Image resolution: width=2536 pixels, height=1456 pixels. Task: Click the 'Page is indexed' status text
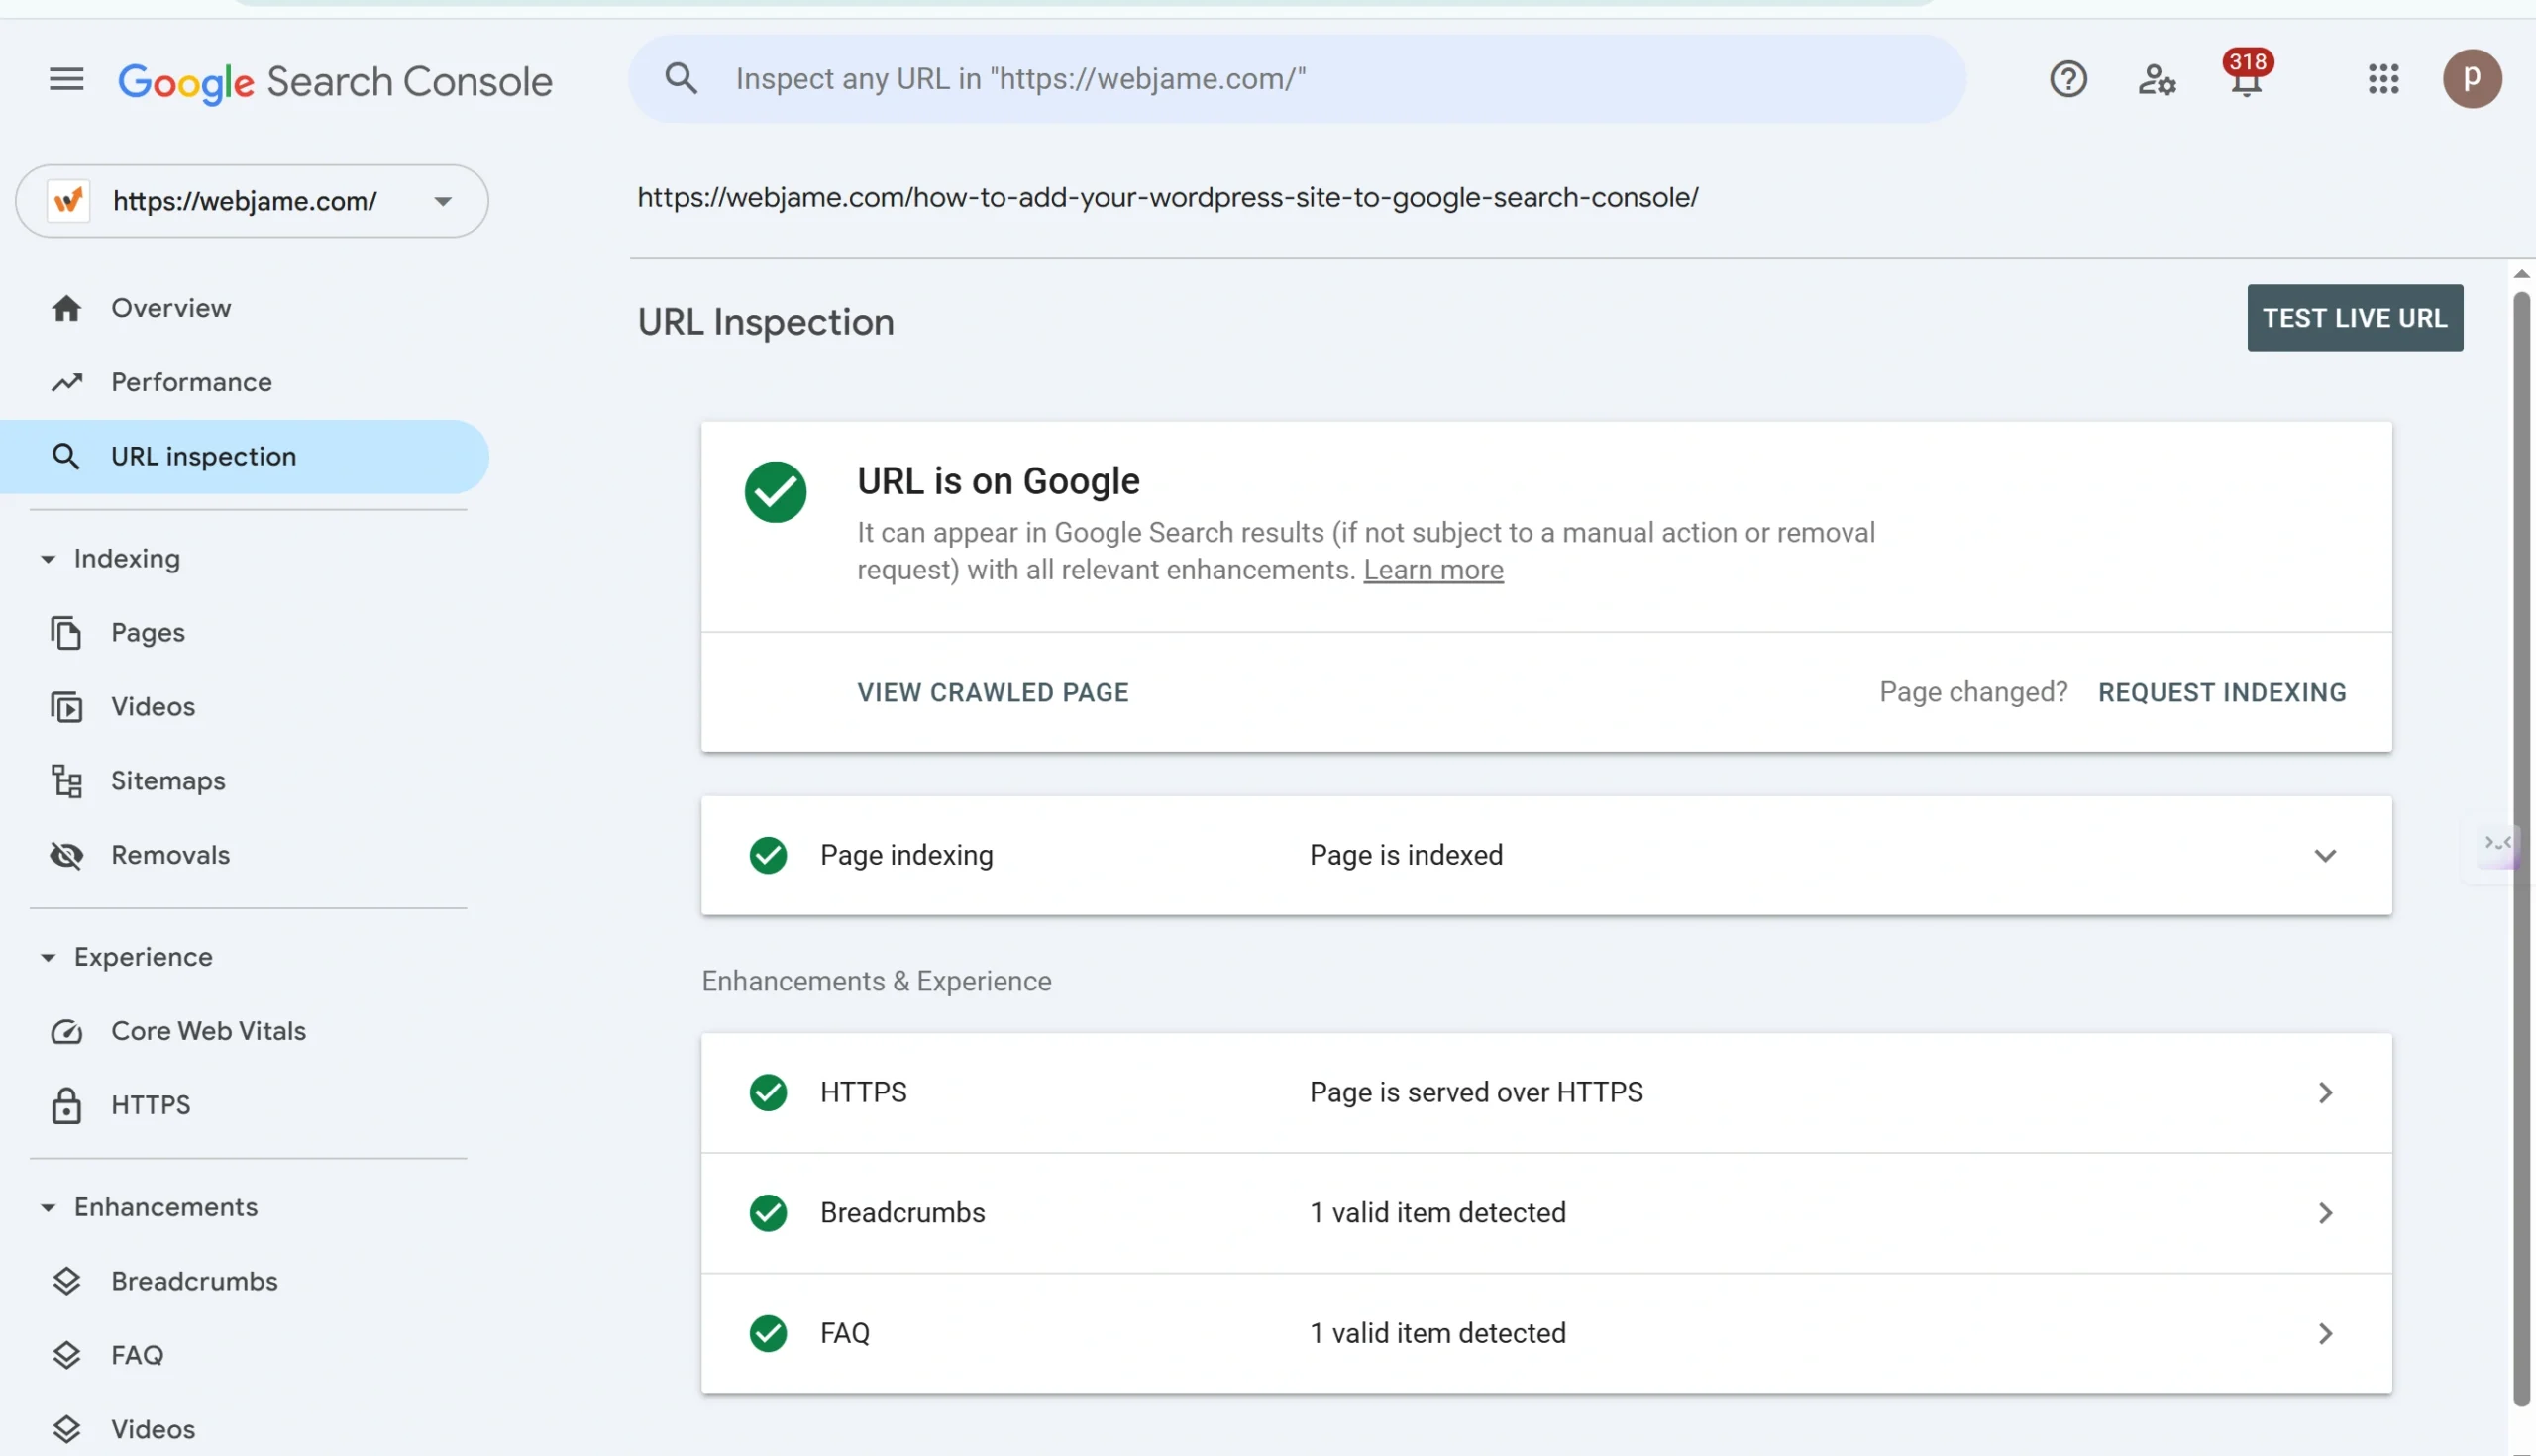[x=1406, y=855]
